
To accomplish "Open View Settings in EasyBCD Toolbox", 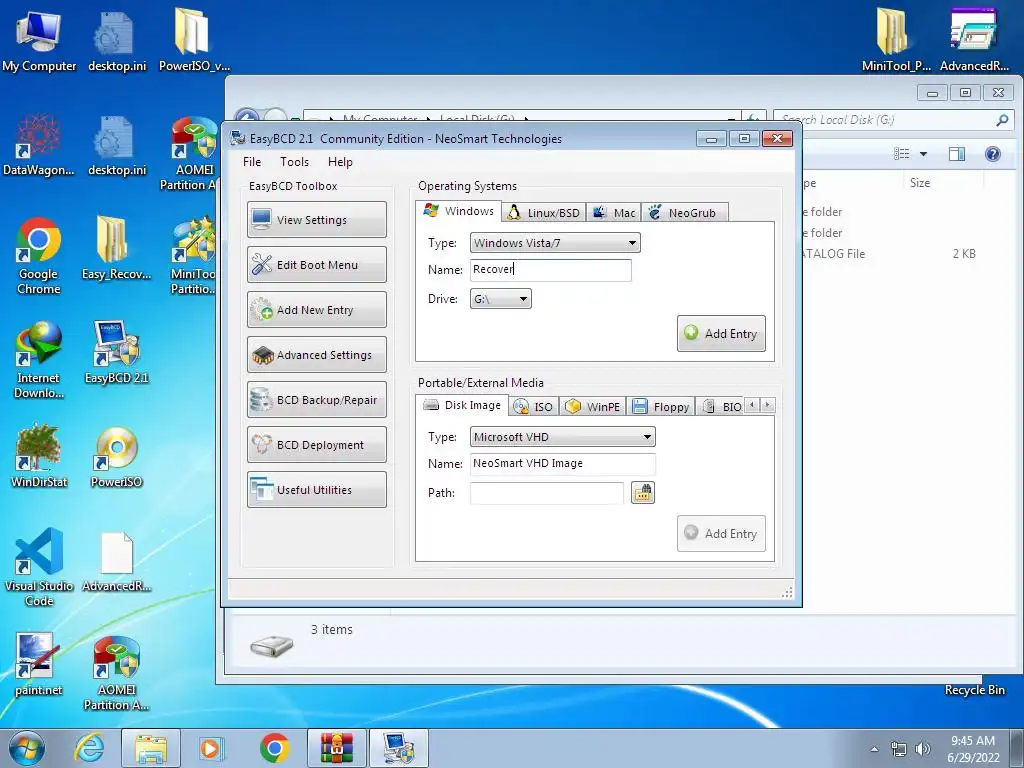I will click(317, 219).
